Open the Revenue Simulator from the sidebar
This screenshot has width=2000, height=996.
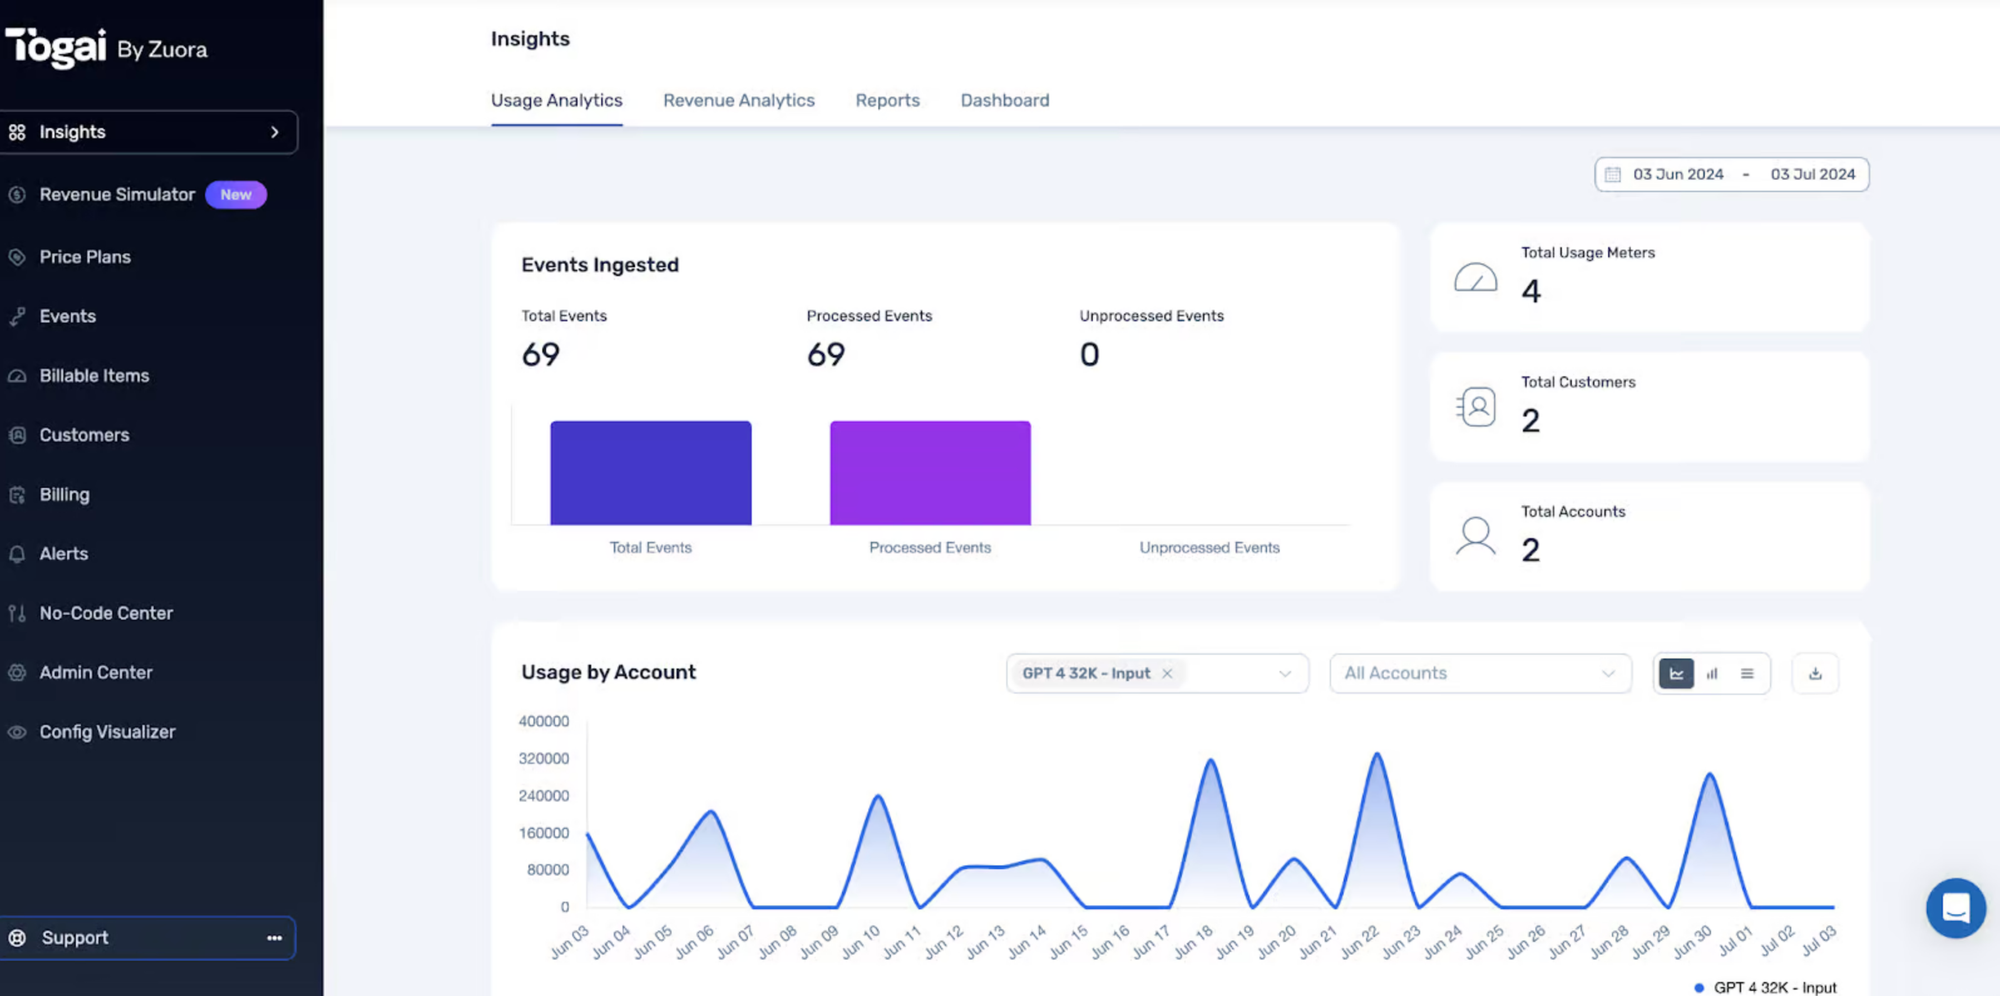pos(117,194)
